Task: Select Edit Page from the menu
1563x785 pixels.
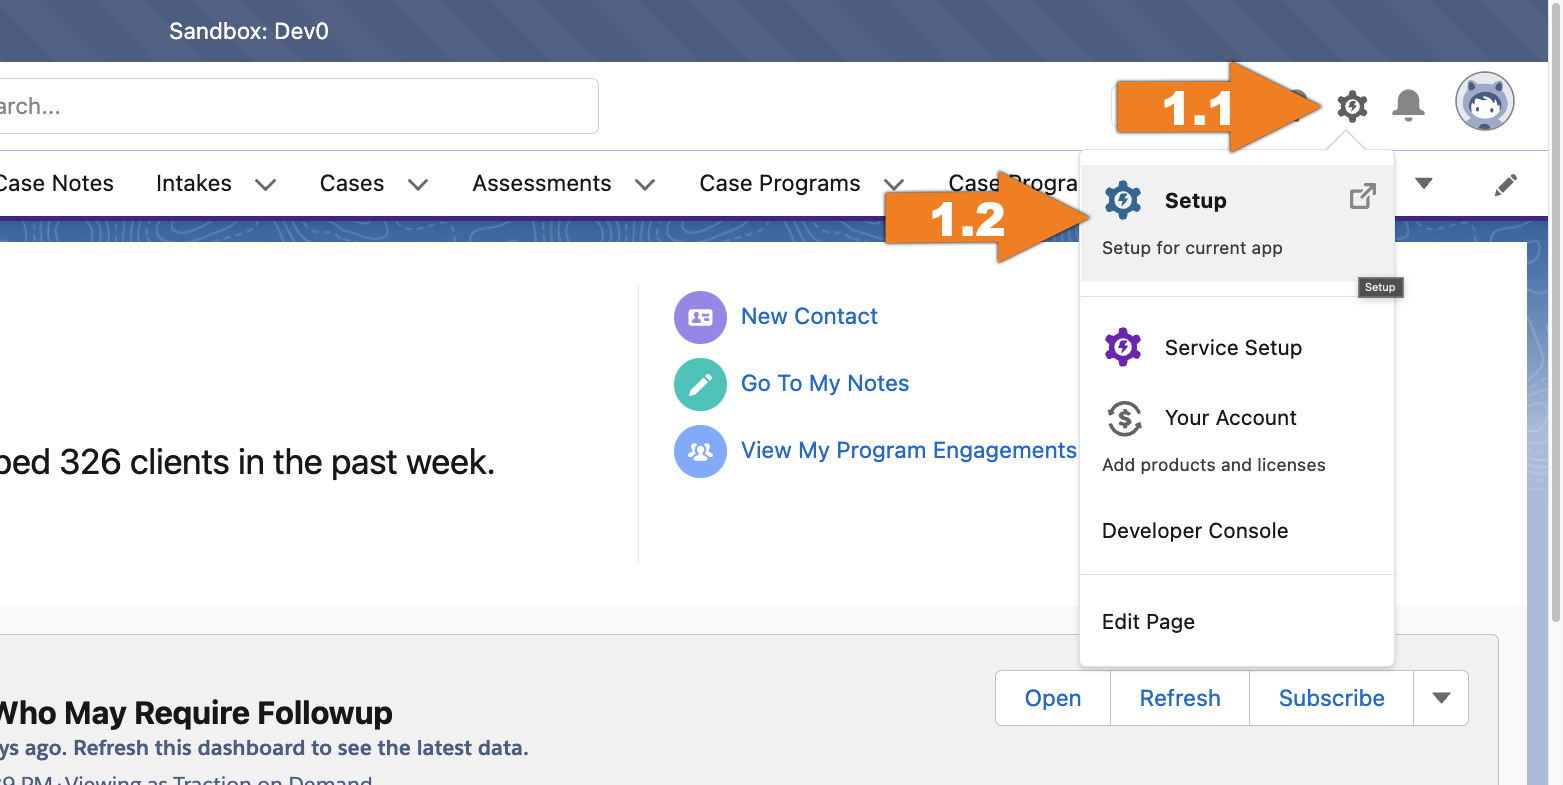Action: pos(1147,621)
